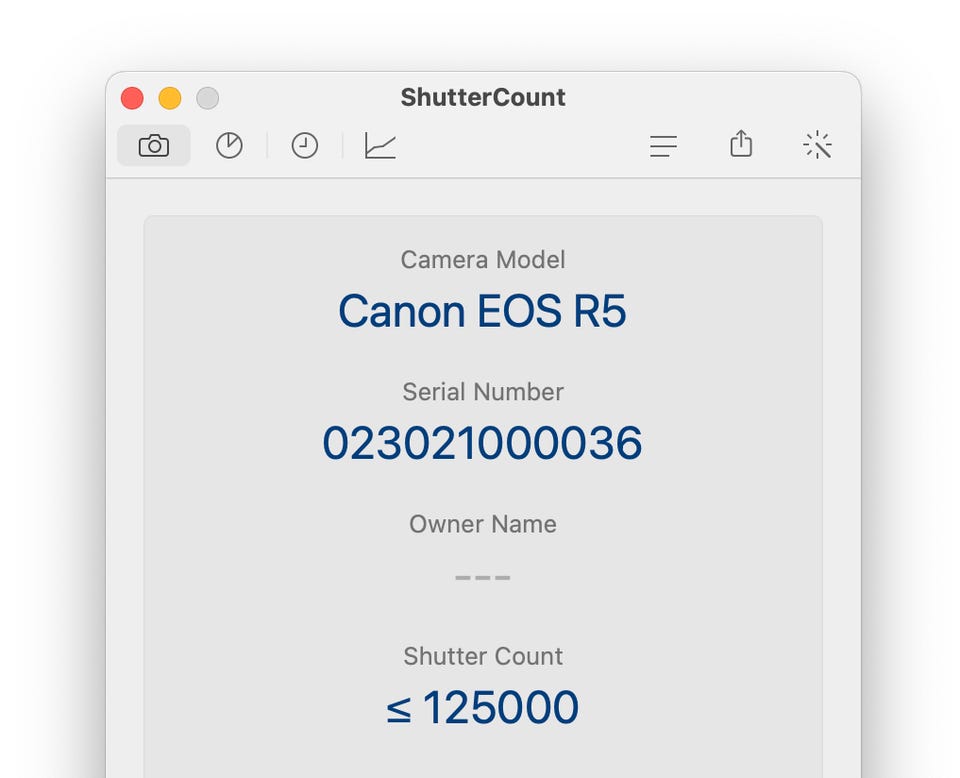Click the disabled gray zoom button
Image resolution: width=960 pixels, height=778 pixels.
point(208,98)
